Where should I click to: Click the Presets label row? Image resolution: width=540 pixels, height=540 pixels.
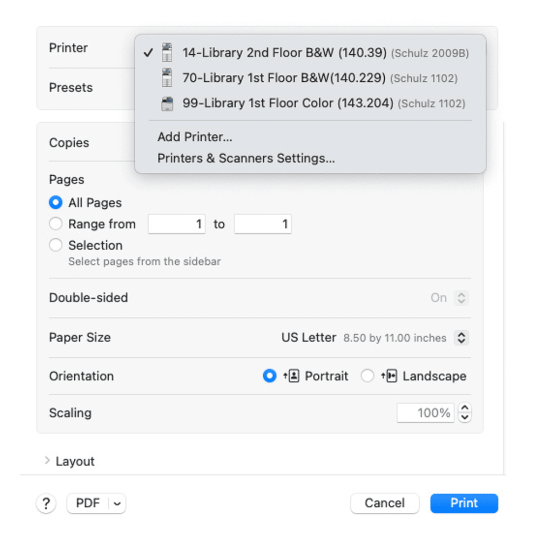71,87
